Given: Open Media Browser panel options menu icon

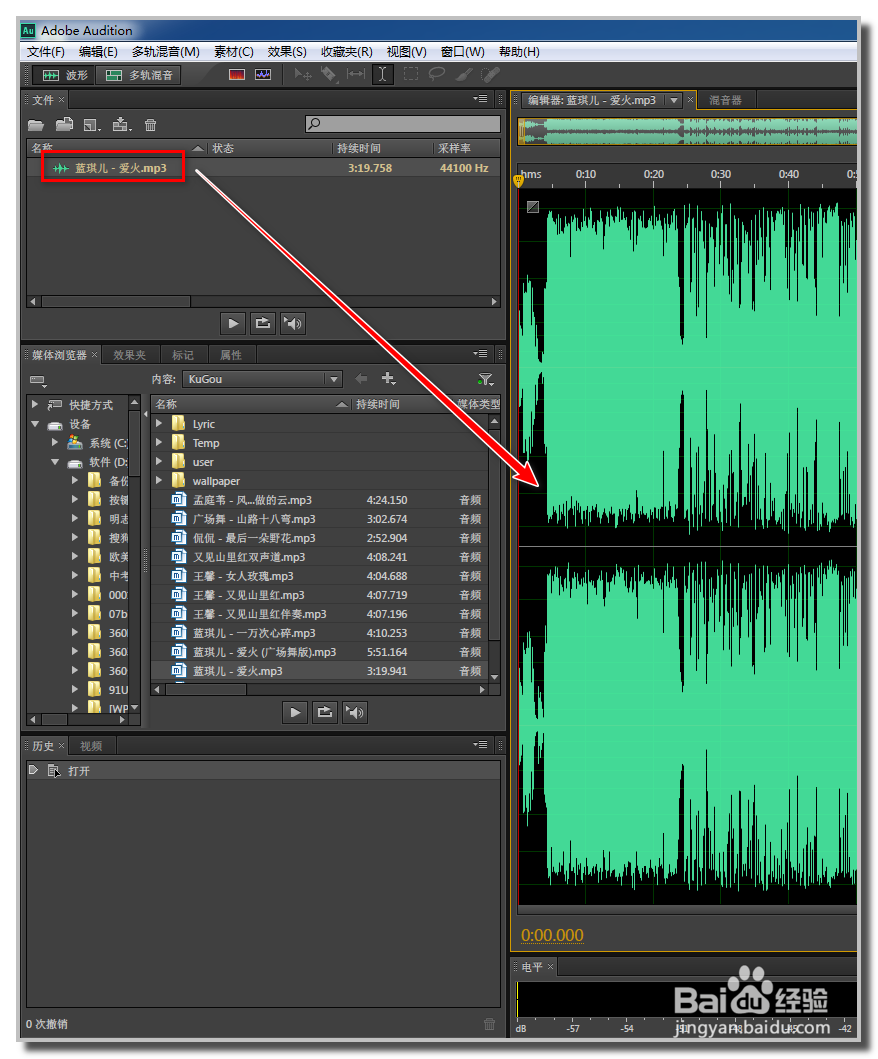Looking at the screenshot, I should tap(480, 354).
